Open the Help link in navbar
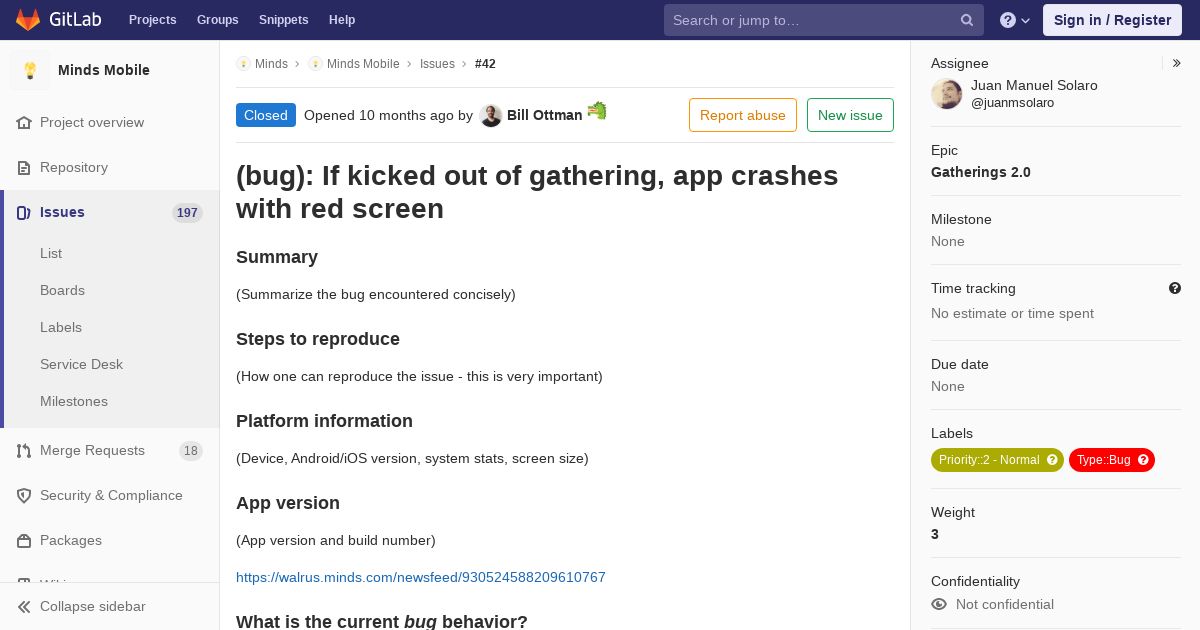Viewport: 1200px width, 630px height. [342, 20]
